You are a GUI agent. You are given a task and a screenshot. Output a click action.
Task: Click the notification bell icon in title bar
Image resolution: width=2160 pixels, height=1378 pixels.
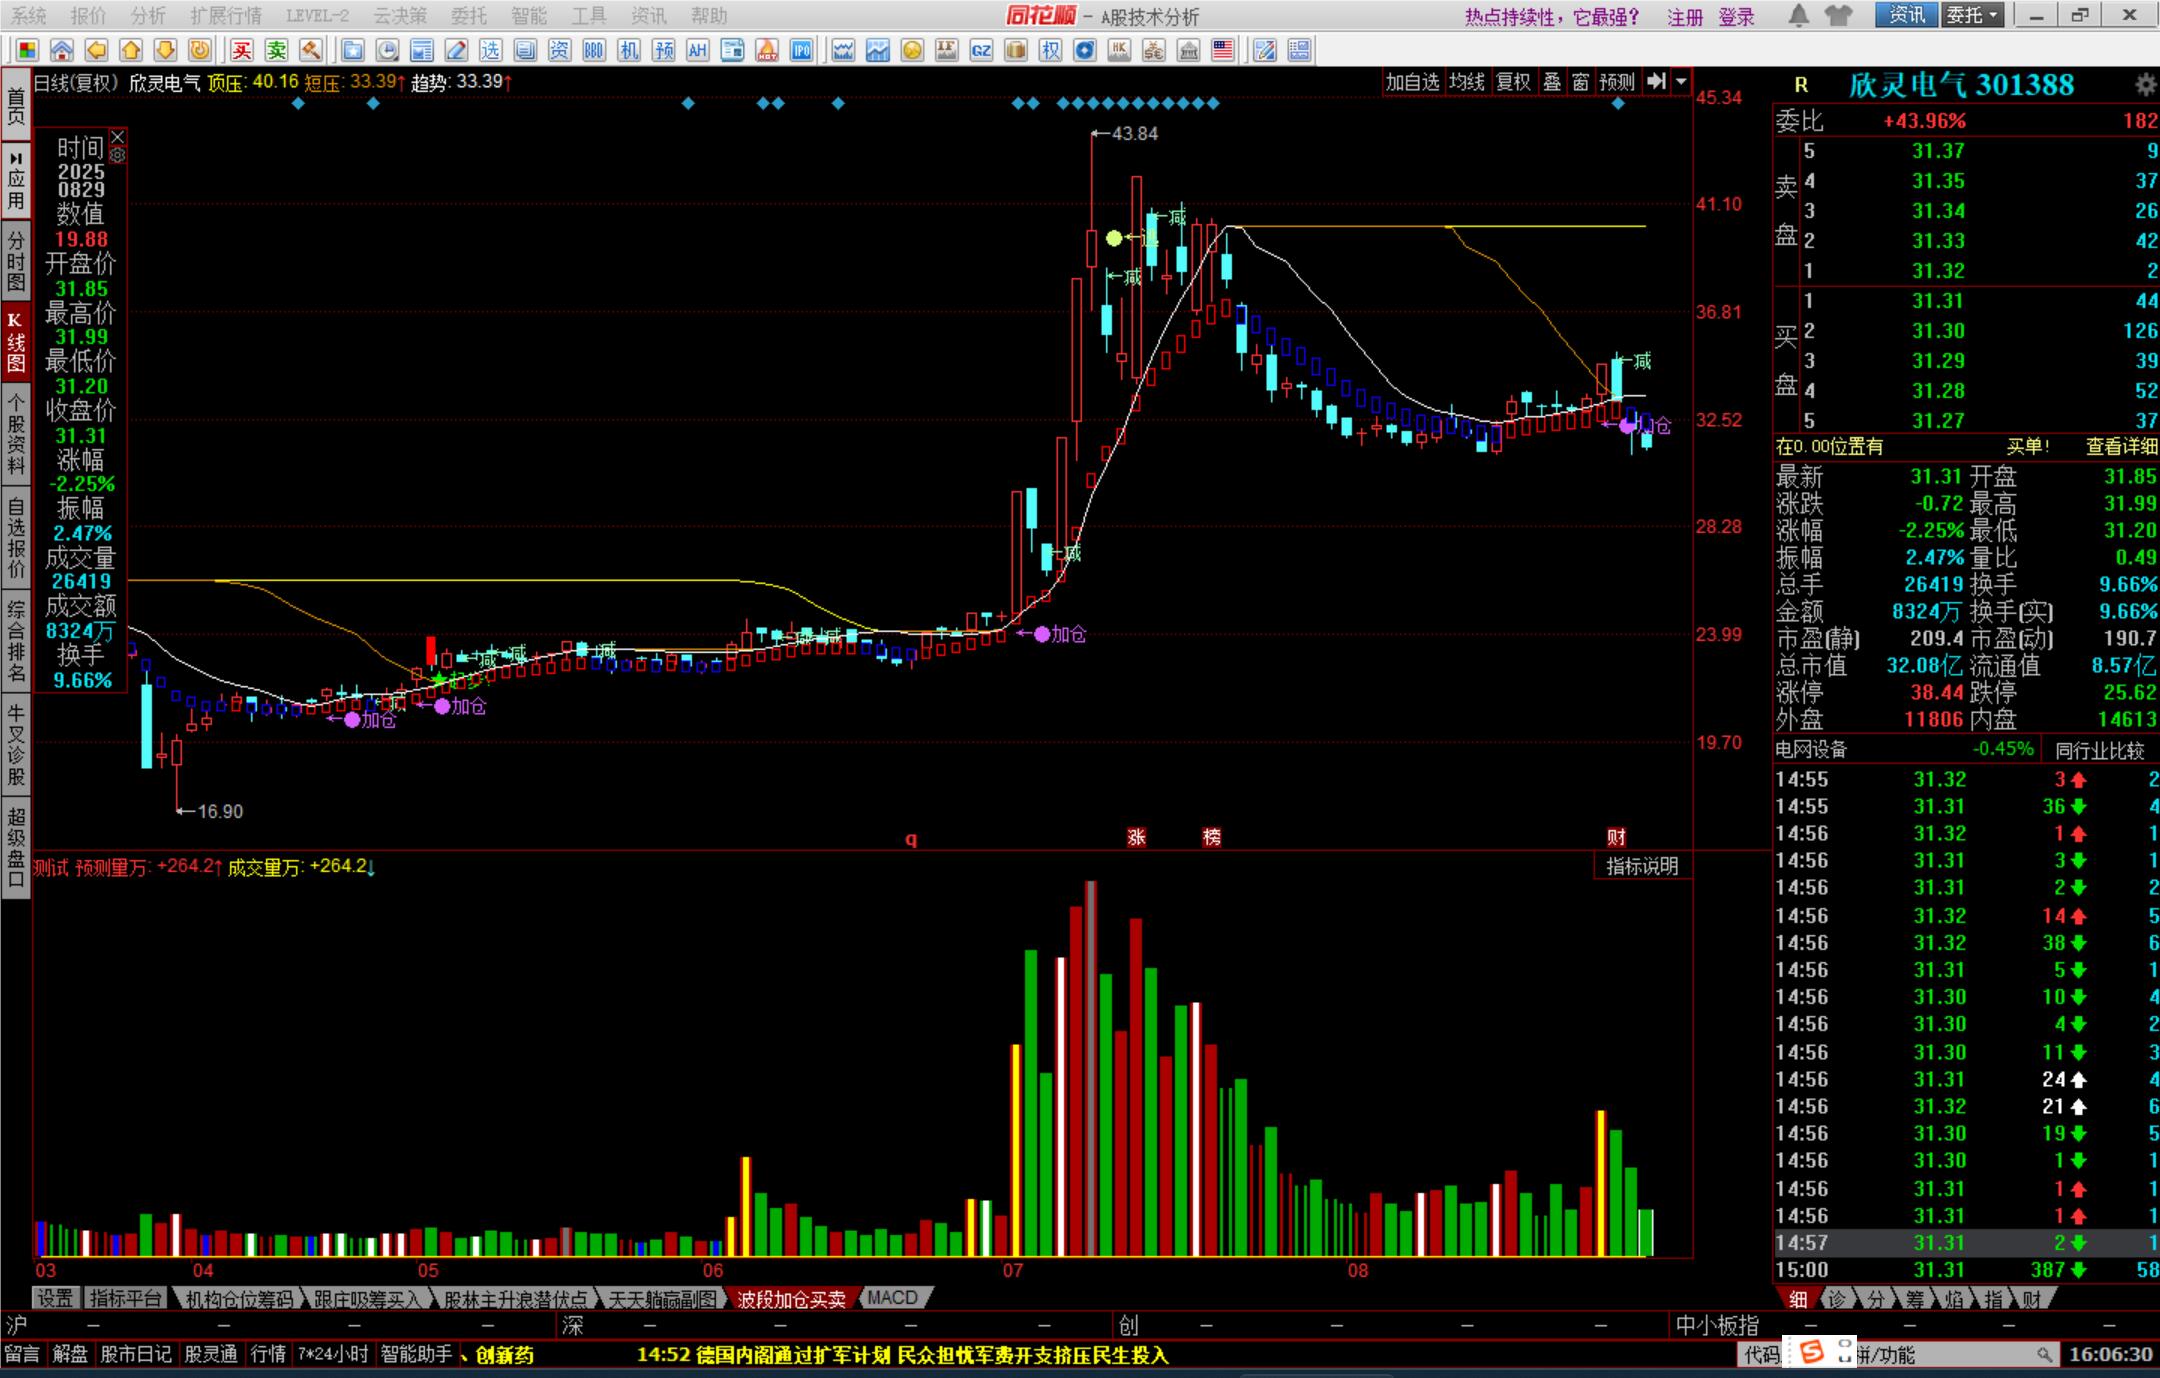1798,15
